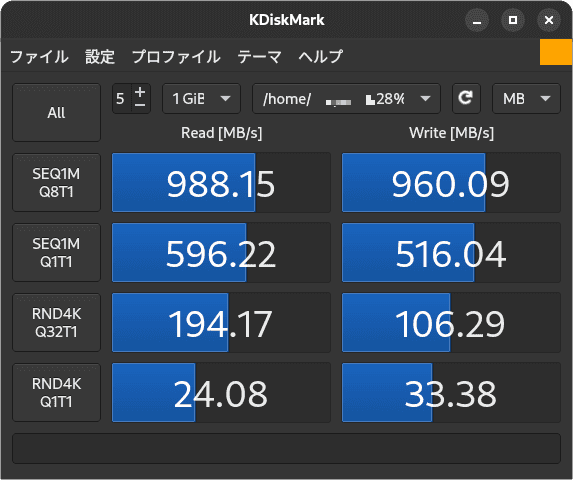Run all benchmarks with the All button
The height and width of the screenshot is (480, 573).
(x=56, y=113)
